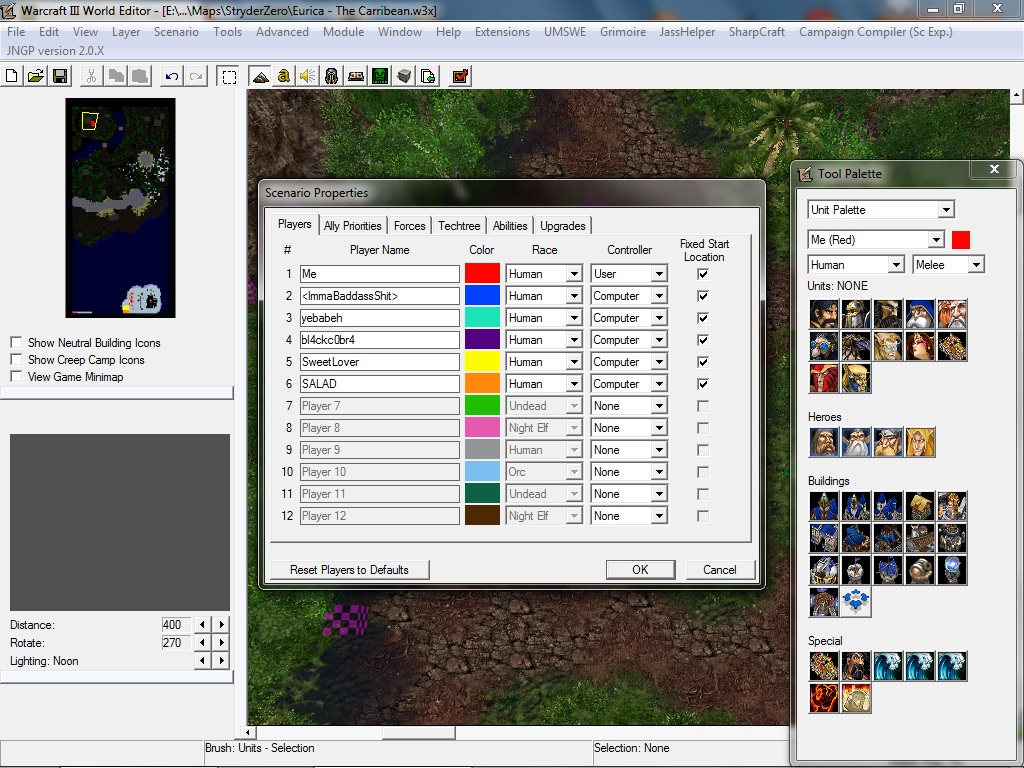Click the Undo arrow in toolbar

[172, 76]
